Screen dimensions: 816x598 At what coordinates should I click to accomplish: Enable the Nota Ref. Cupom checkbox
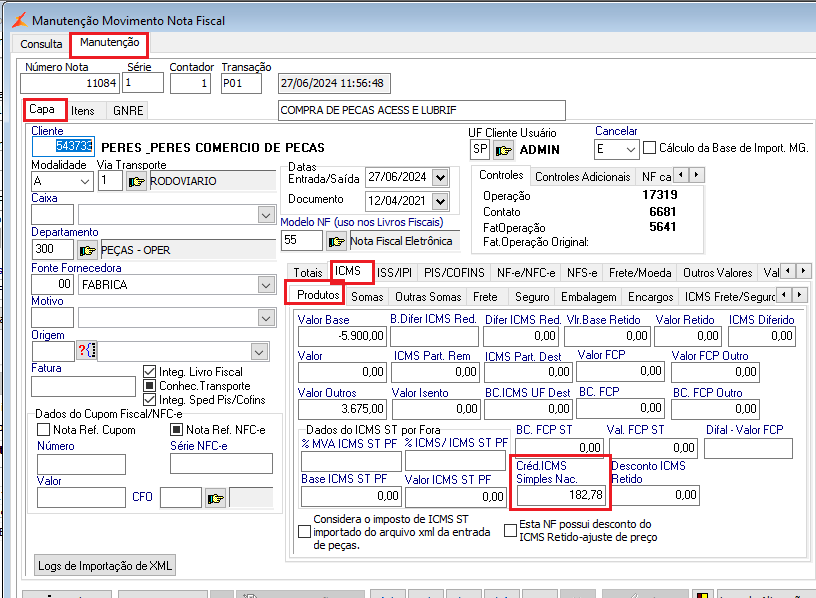click(44, 430)
